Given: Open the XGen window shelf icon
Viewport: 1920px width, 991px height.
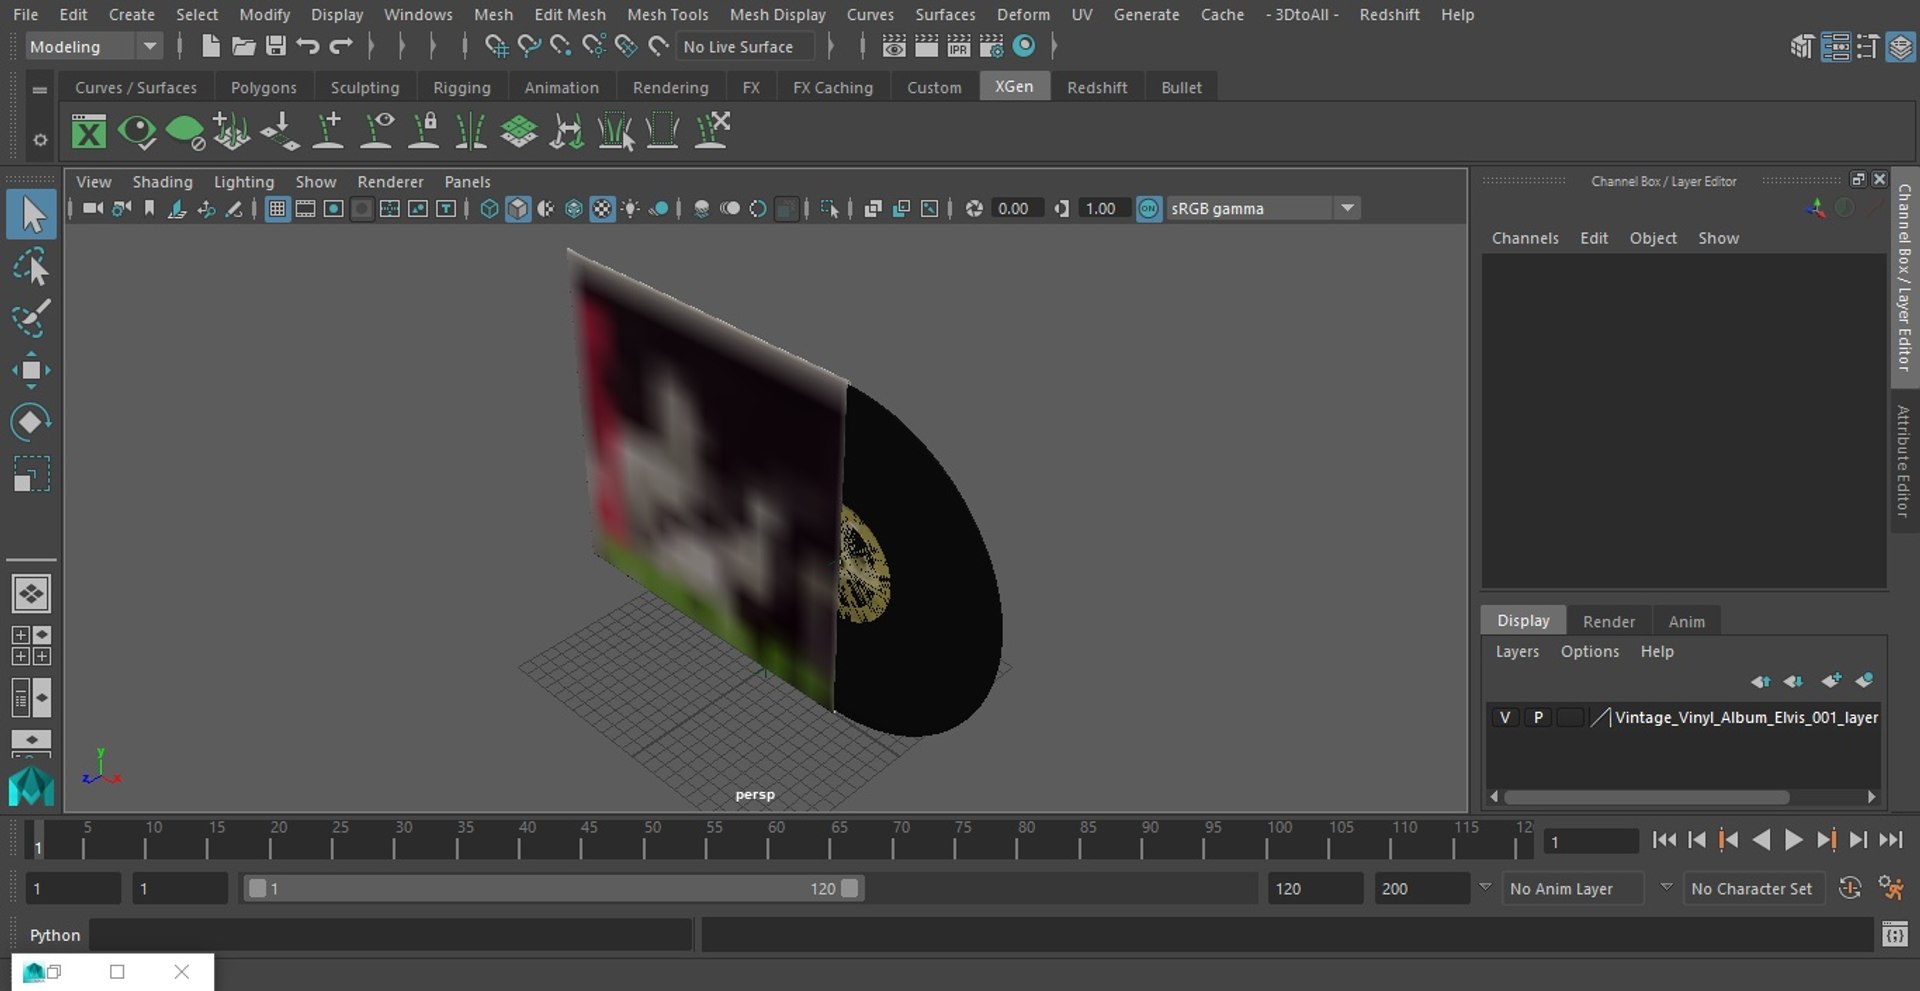Looking at the screenshot, I should [x=89, y=132].
